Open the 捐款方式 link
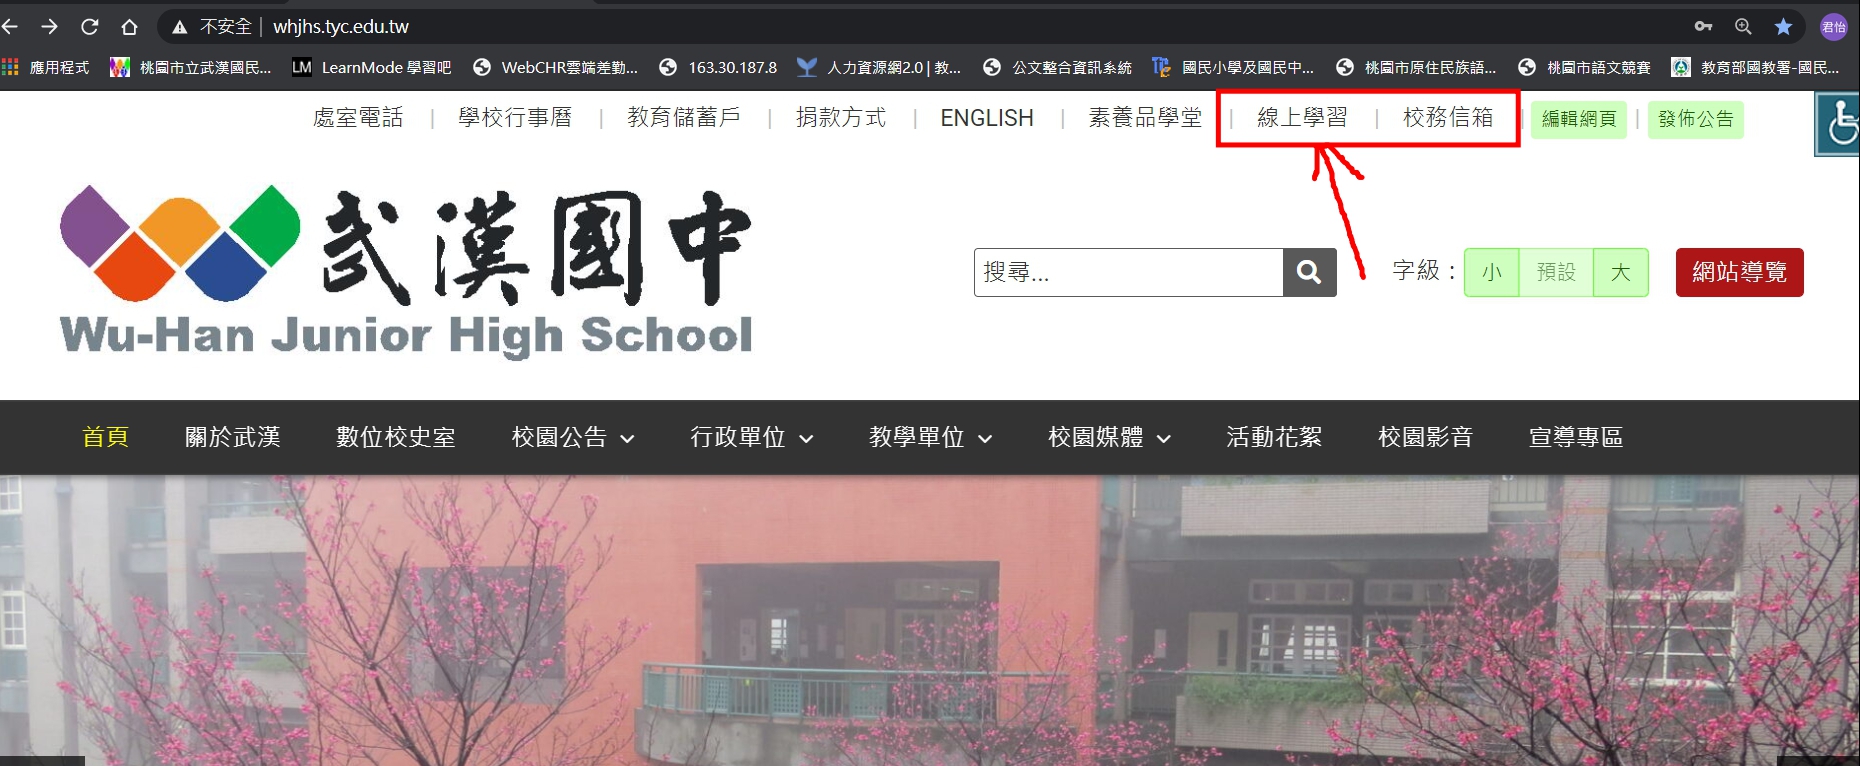 coord(841,118)
